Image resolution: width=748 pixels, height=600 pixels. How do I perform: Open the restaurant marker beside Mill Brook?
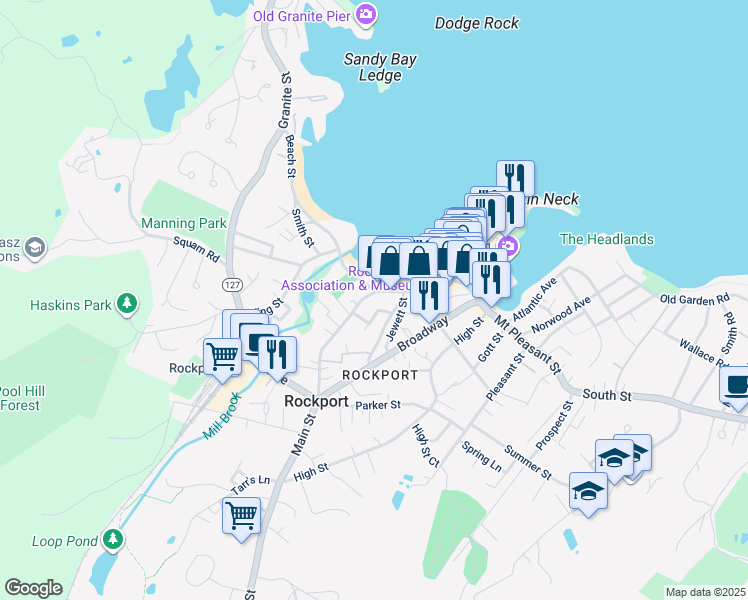tap(278, 355)
